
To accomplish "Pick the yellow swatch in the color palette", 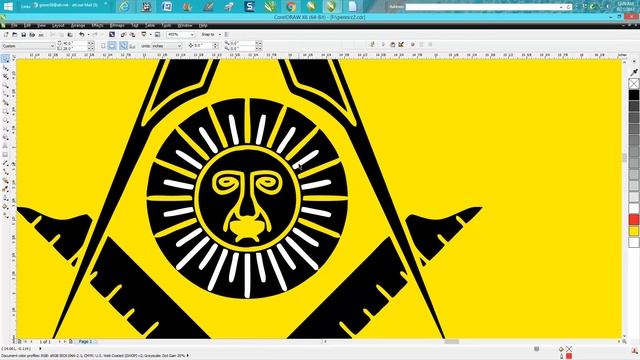I will click(x=634, y=231).
